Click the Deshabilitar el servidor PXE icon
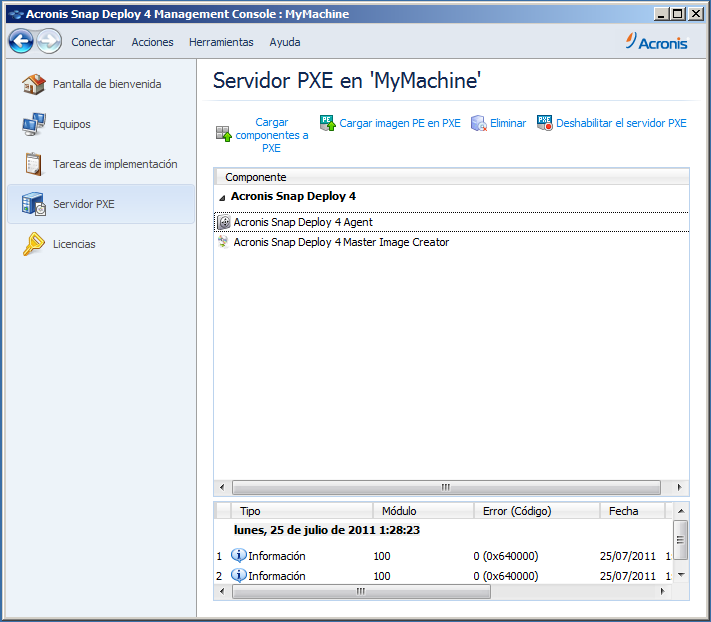This screenshot has height=622, width=711. [545, 123]
